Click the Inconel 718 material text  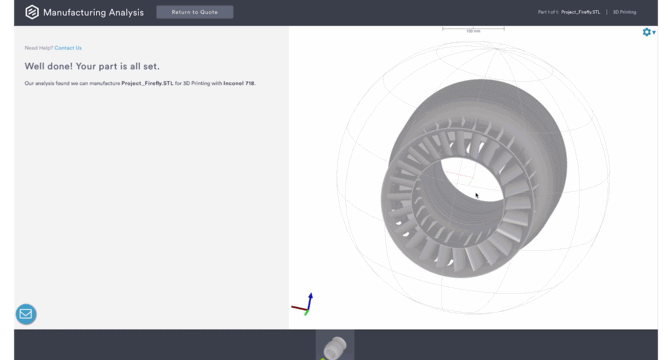[239, 83]
